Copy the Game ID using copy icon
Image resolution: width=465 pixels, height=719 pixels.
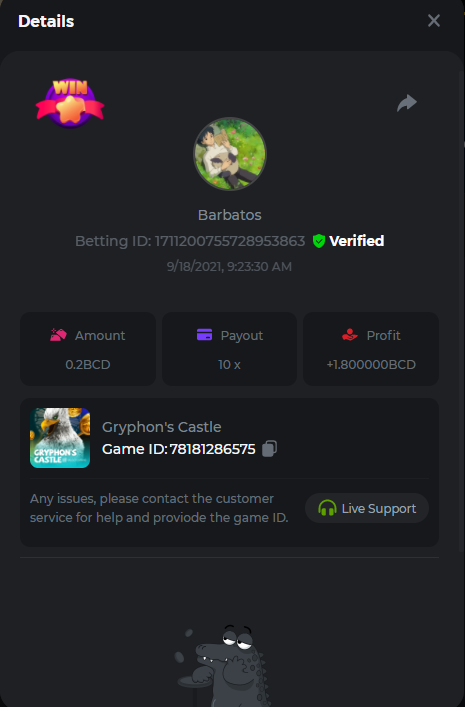coord(269,448)
